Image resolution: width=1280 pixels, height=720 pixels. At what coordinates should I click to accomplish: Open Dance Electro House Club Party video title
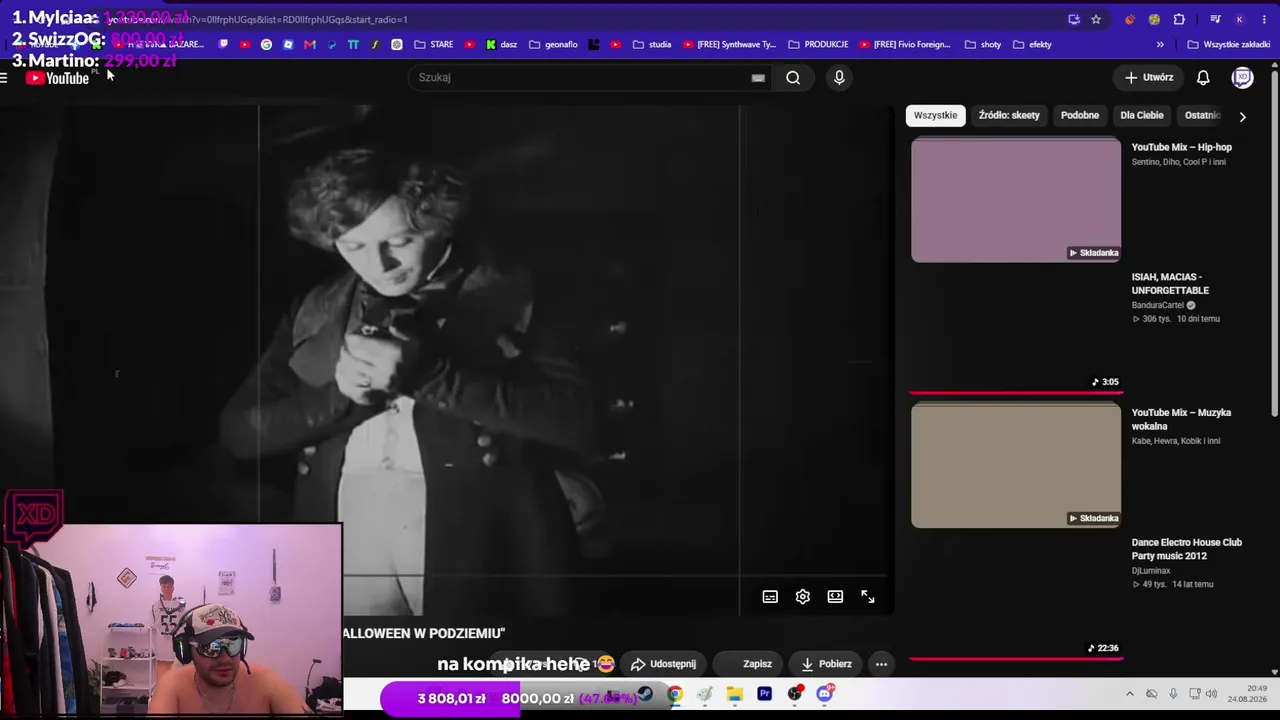click(x=1187, y=549)
